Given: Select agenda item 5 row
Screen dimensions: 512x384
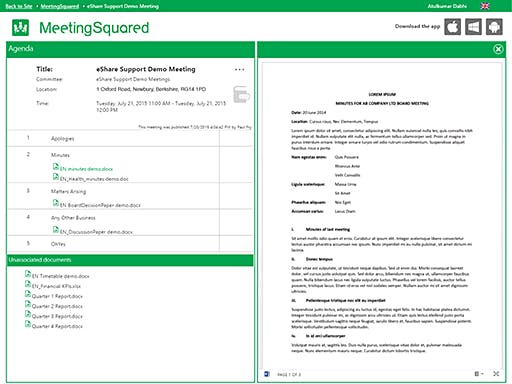Looking at the screenshot, I should click(130, 244).
